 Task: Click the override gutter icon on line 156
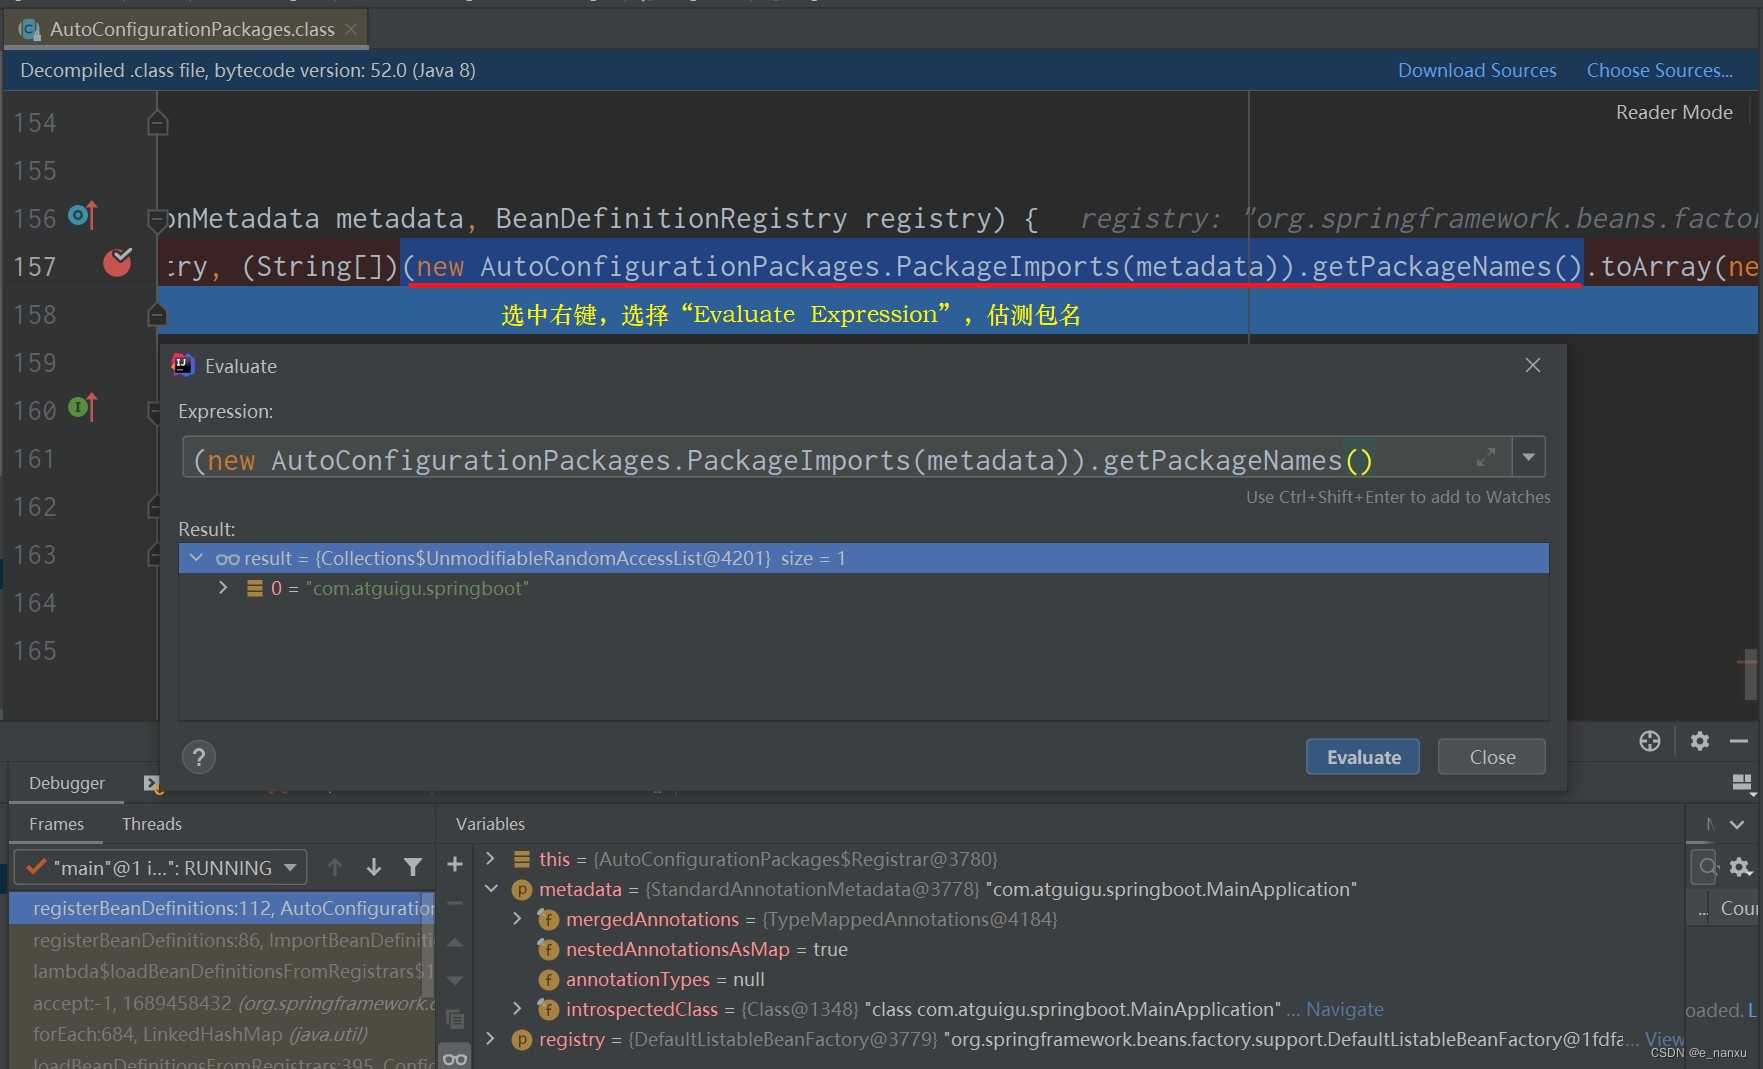click(x=82, y=215)
